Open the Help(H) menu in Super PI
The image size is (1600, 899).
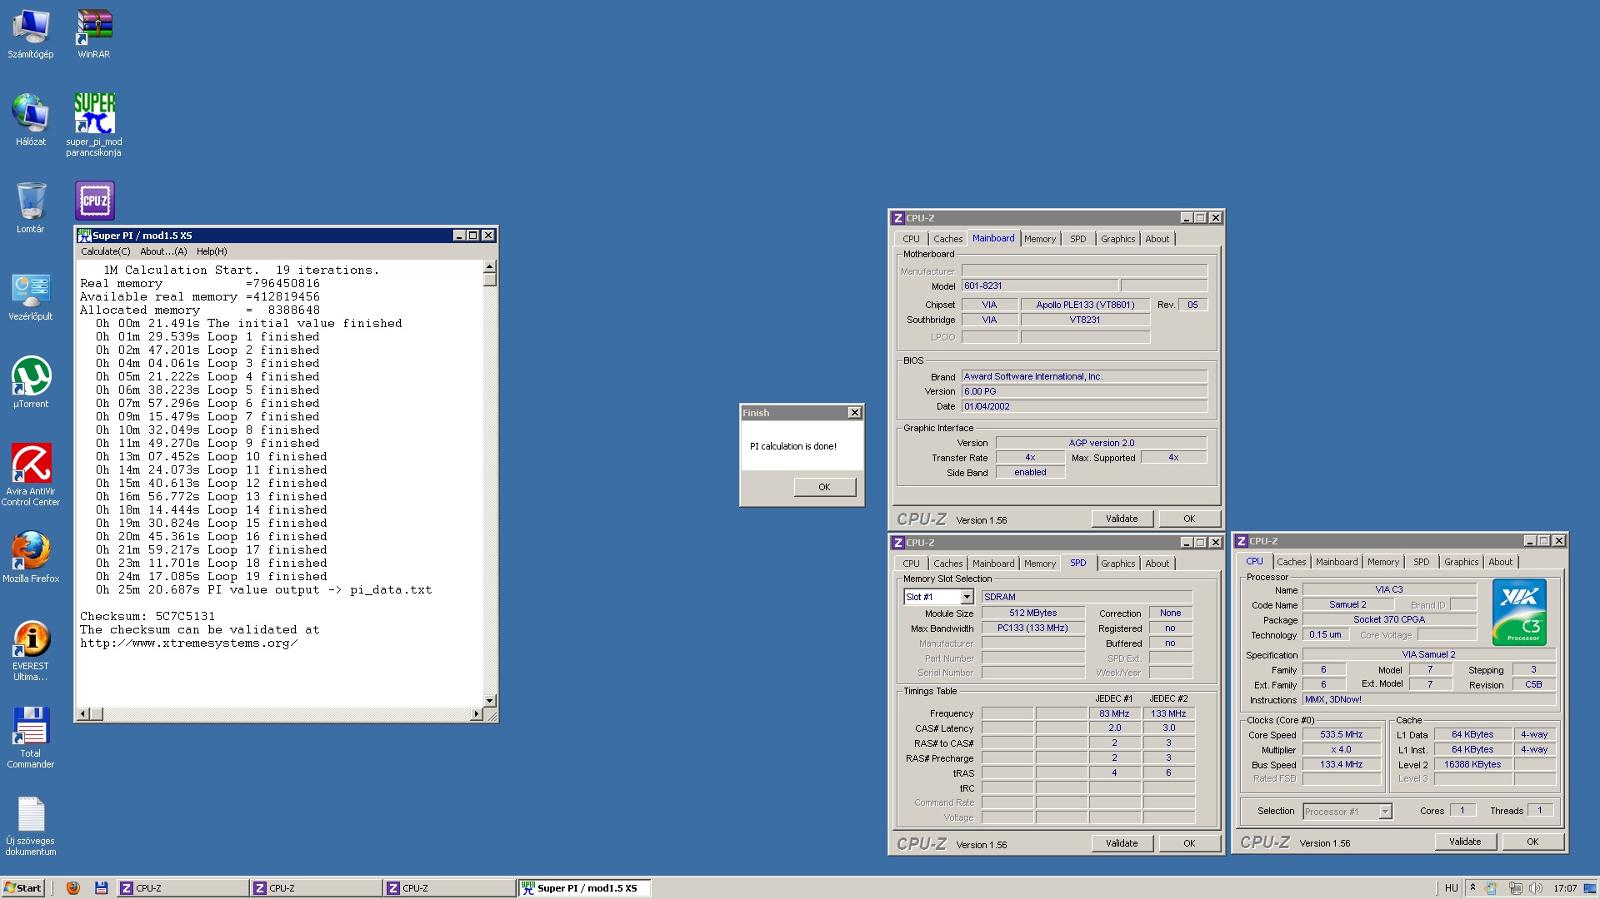(x=212, y=252)
